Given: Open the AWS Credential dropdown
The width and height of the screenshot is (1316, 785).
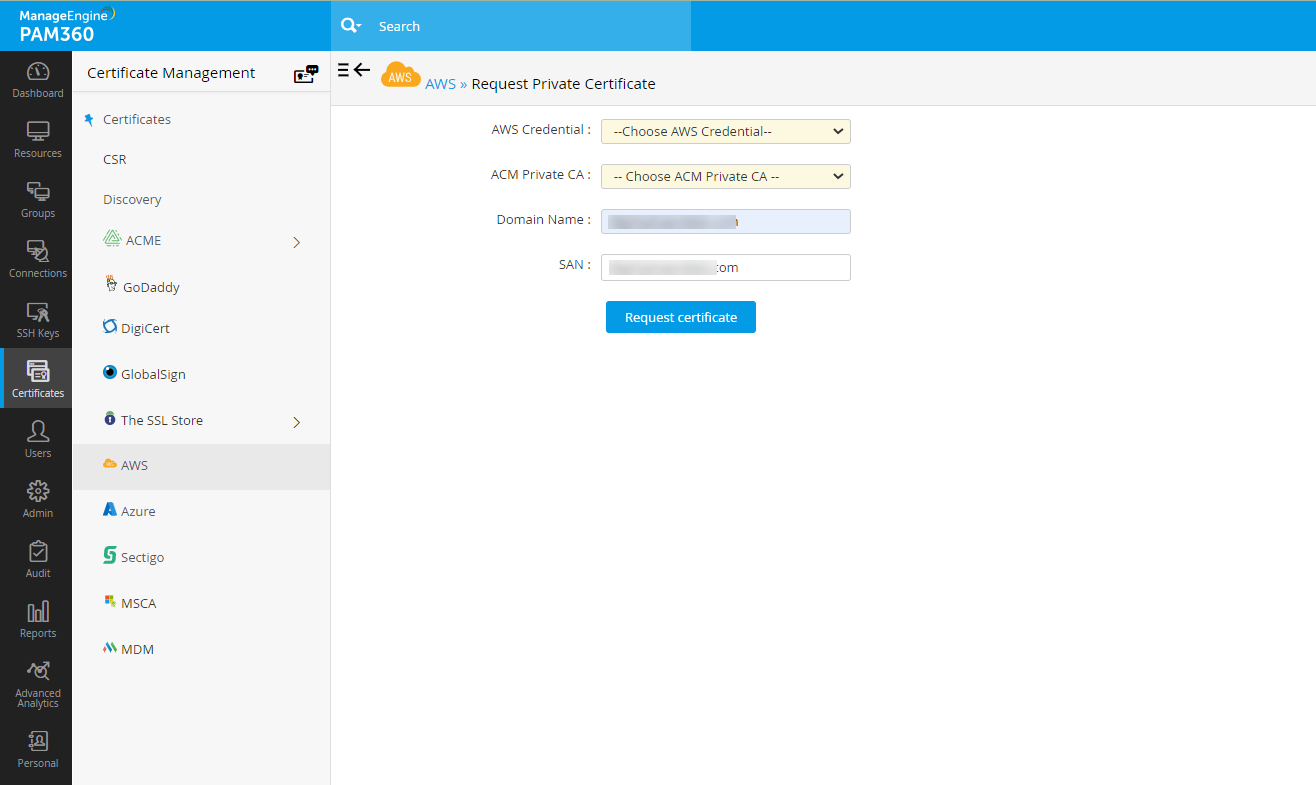Looking at the screenshot, I should point(725,131).
